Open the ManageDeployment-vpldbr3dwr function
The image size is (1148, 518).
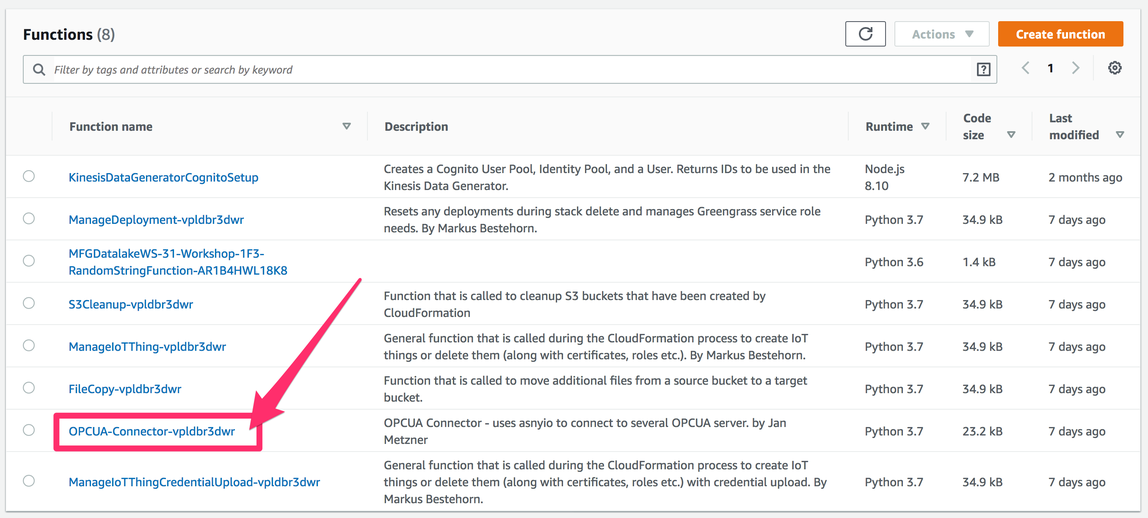pyautogui.click(x=156, y=219)
